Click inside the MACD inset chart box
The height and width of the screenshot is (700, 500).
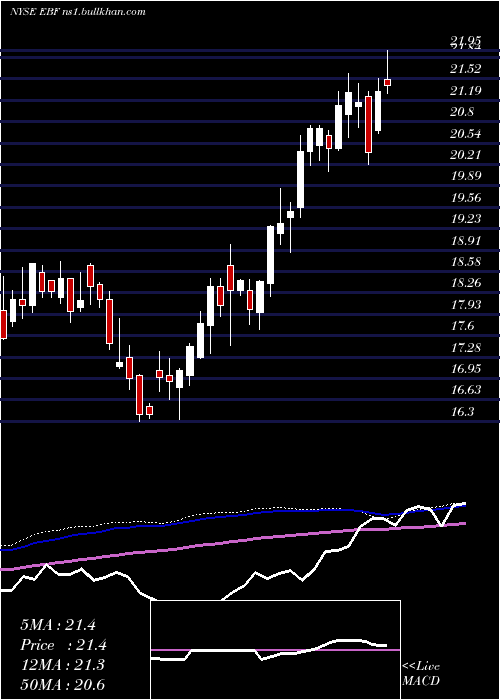(275, 650)
